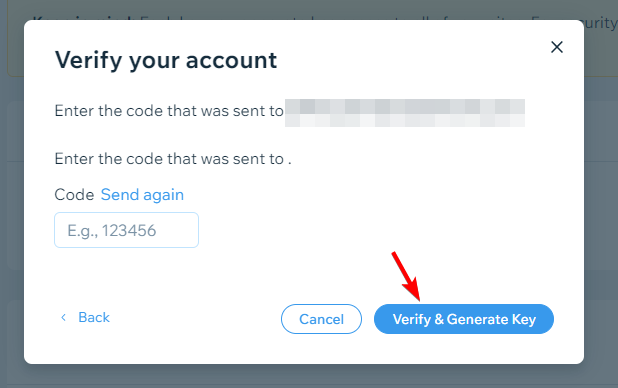This screenshot has width=618, height=388.
Task: Click the word 'Key' on the blue button
Action: (x=524, y=319)
